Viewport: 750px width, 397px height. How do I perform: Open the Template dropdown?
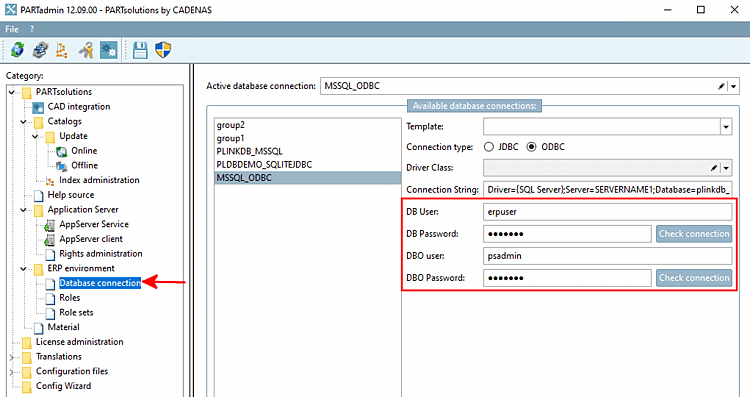pos(726,127)
